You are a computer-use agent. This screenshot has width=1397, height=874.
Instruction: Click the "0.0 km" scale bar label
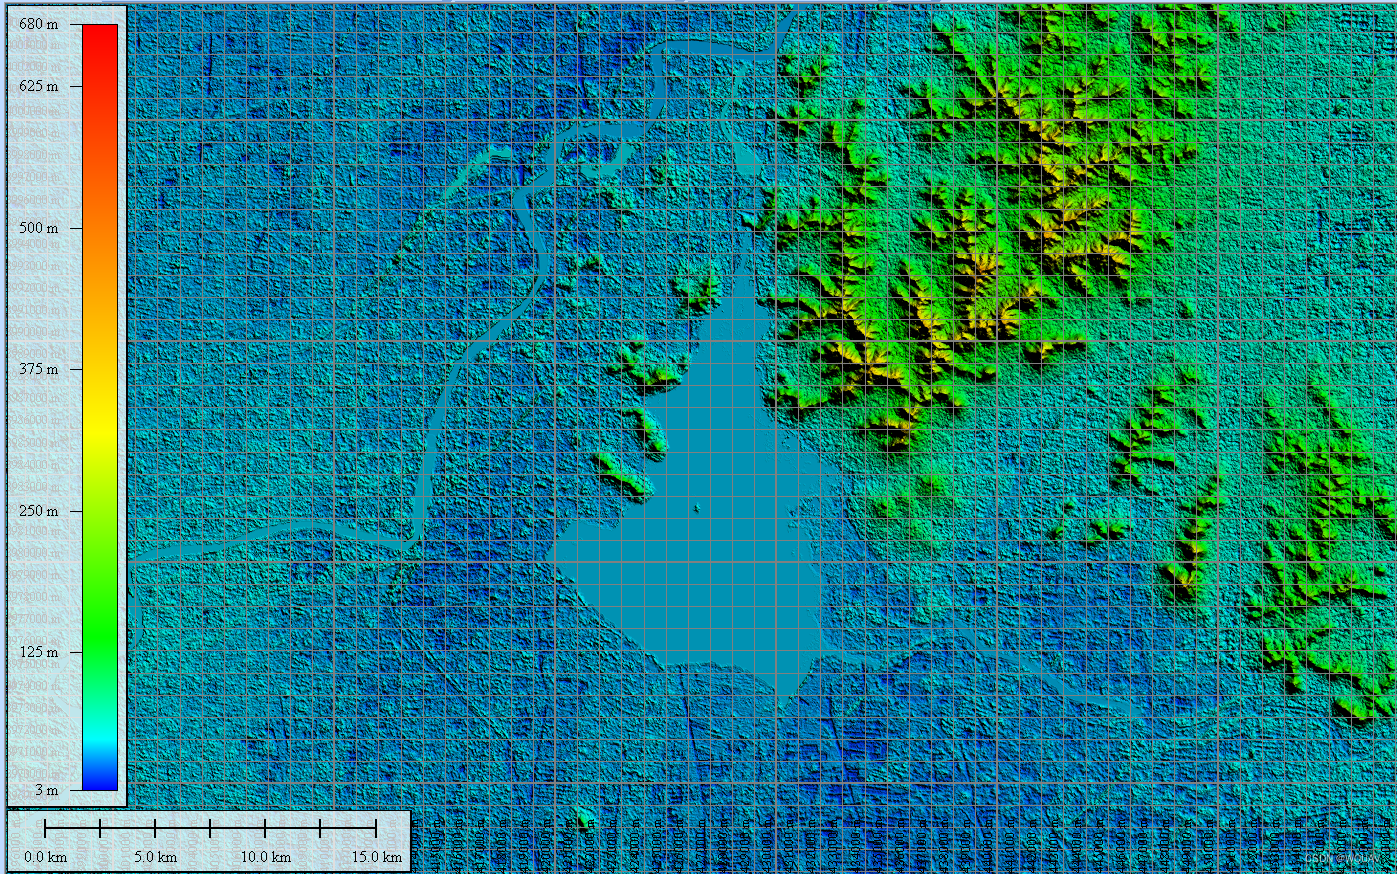[45, 857]
